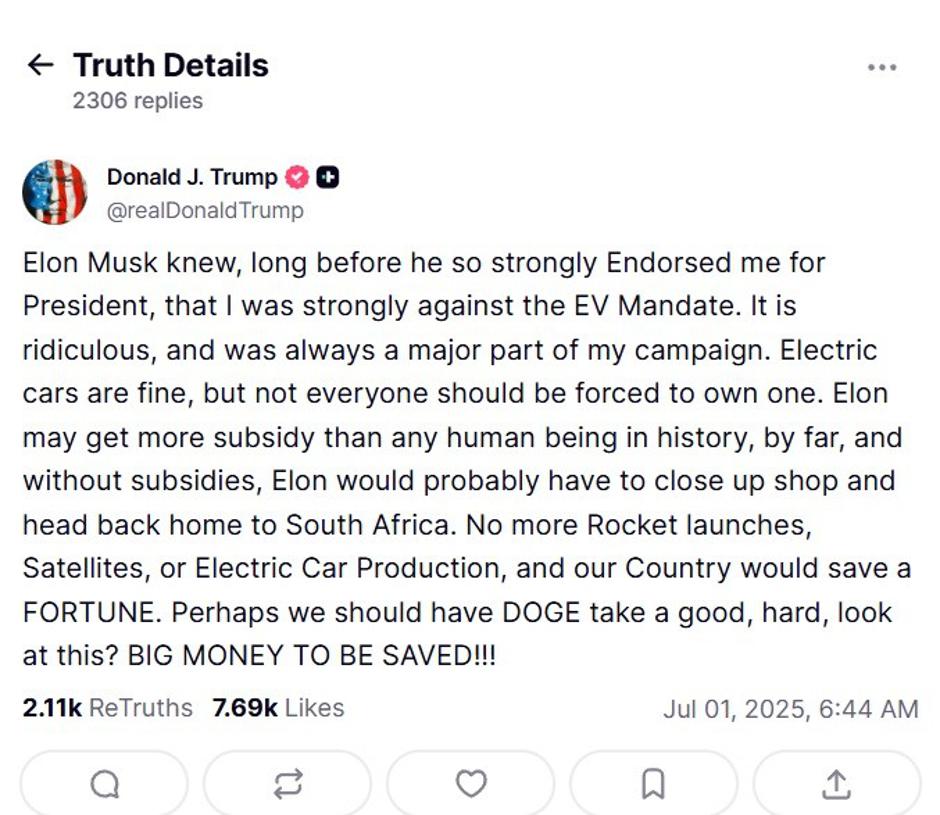The height and width of the screenshot is (815, 940).
Task: Click the 2306 replies count
Action: pos(138,101)
